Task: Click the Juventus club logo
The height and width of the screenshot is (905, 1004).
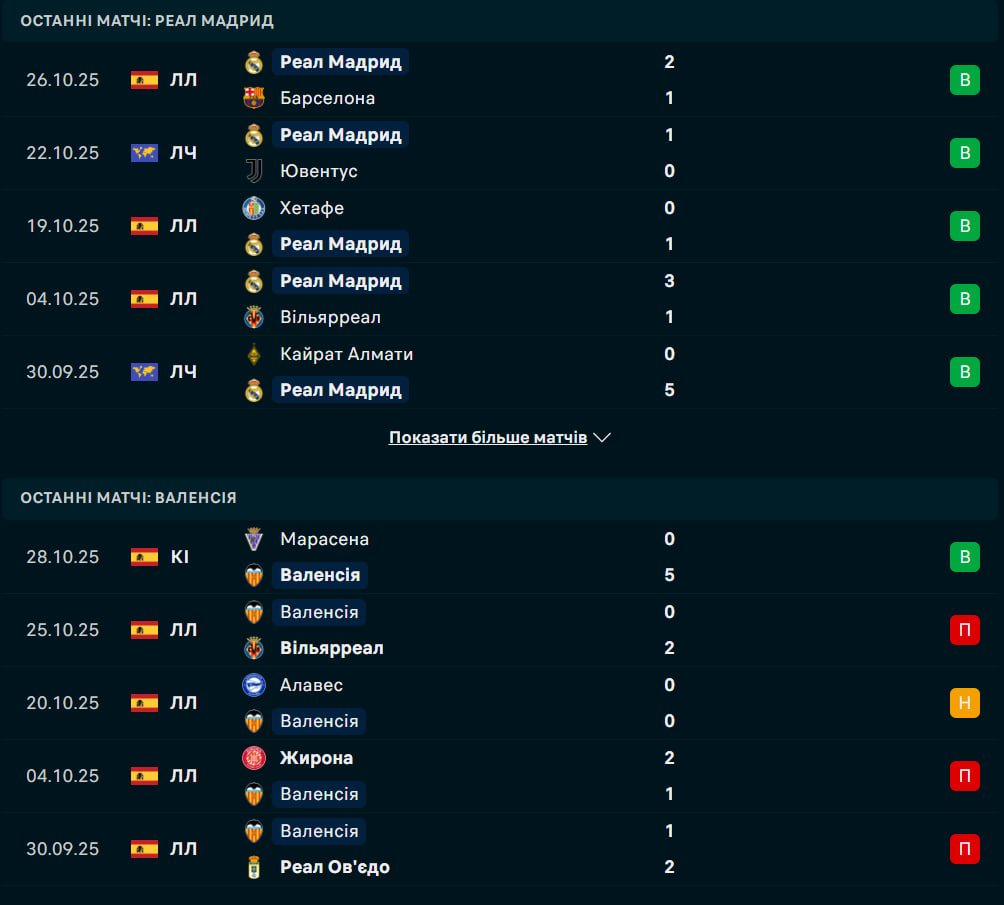Action: [x=254, y=171]
